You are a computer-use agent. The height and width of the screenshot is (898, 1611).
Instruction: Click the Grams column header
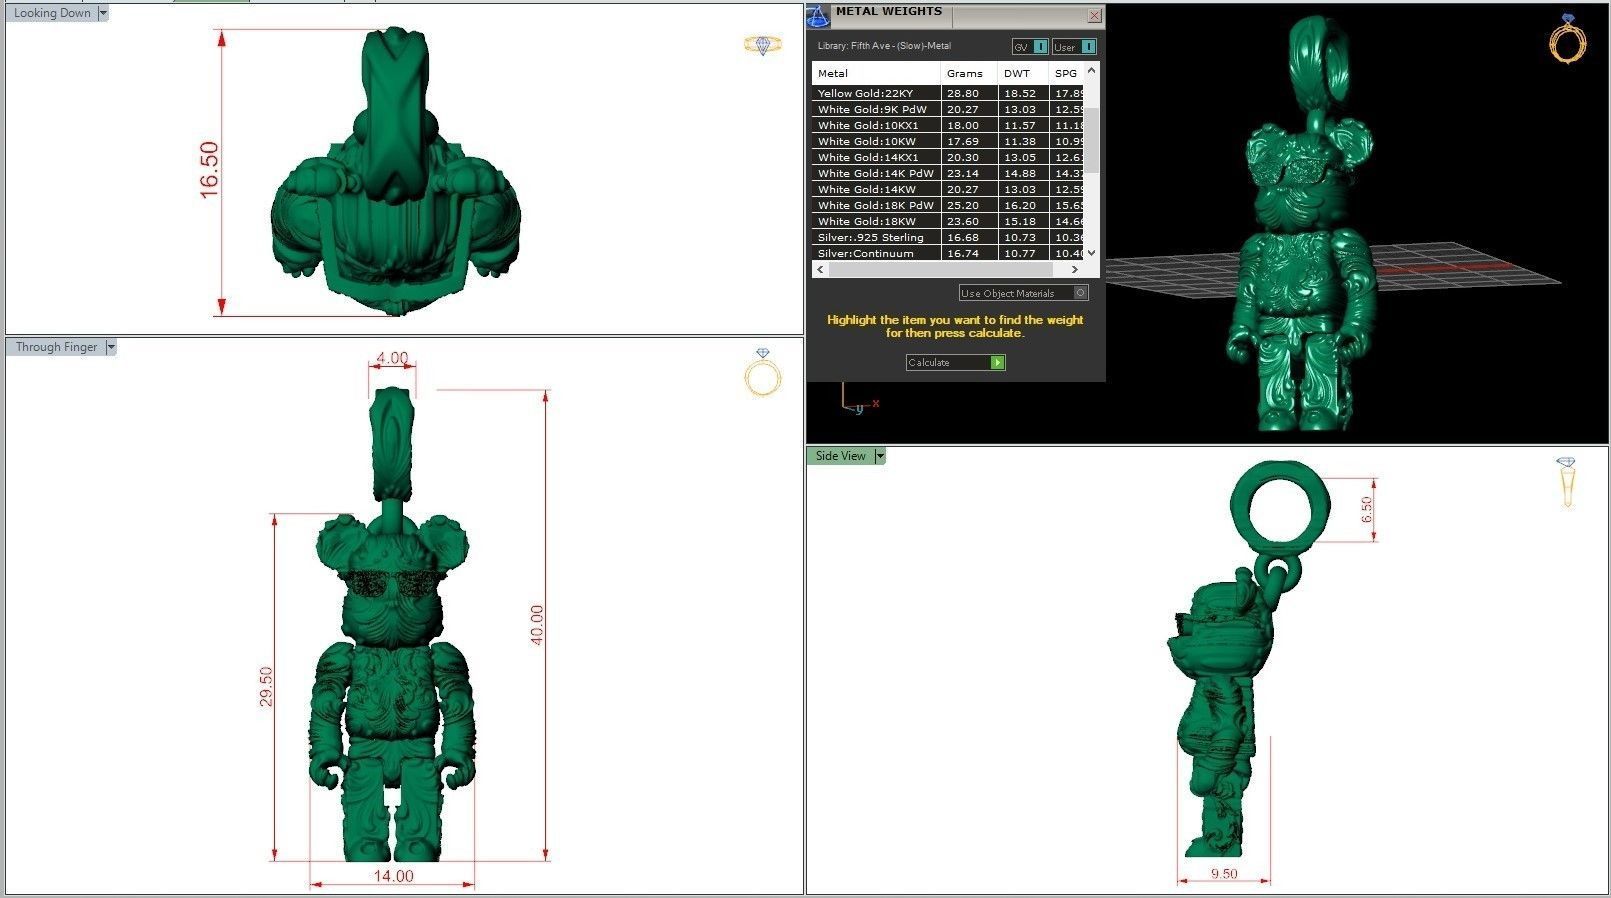coord(970,73)
